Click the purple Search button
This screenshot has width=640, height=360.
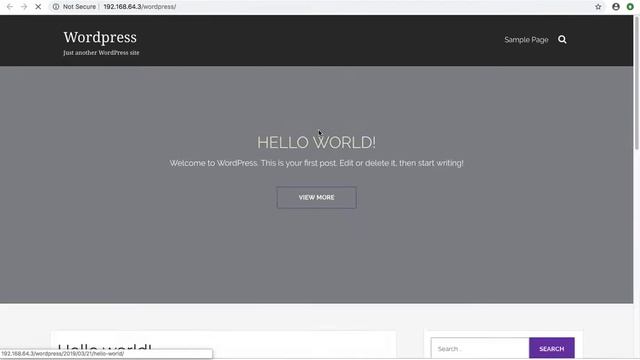click(551, 349)
